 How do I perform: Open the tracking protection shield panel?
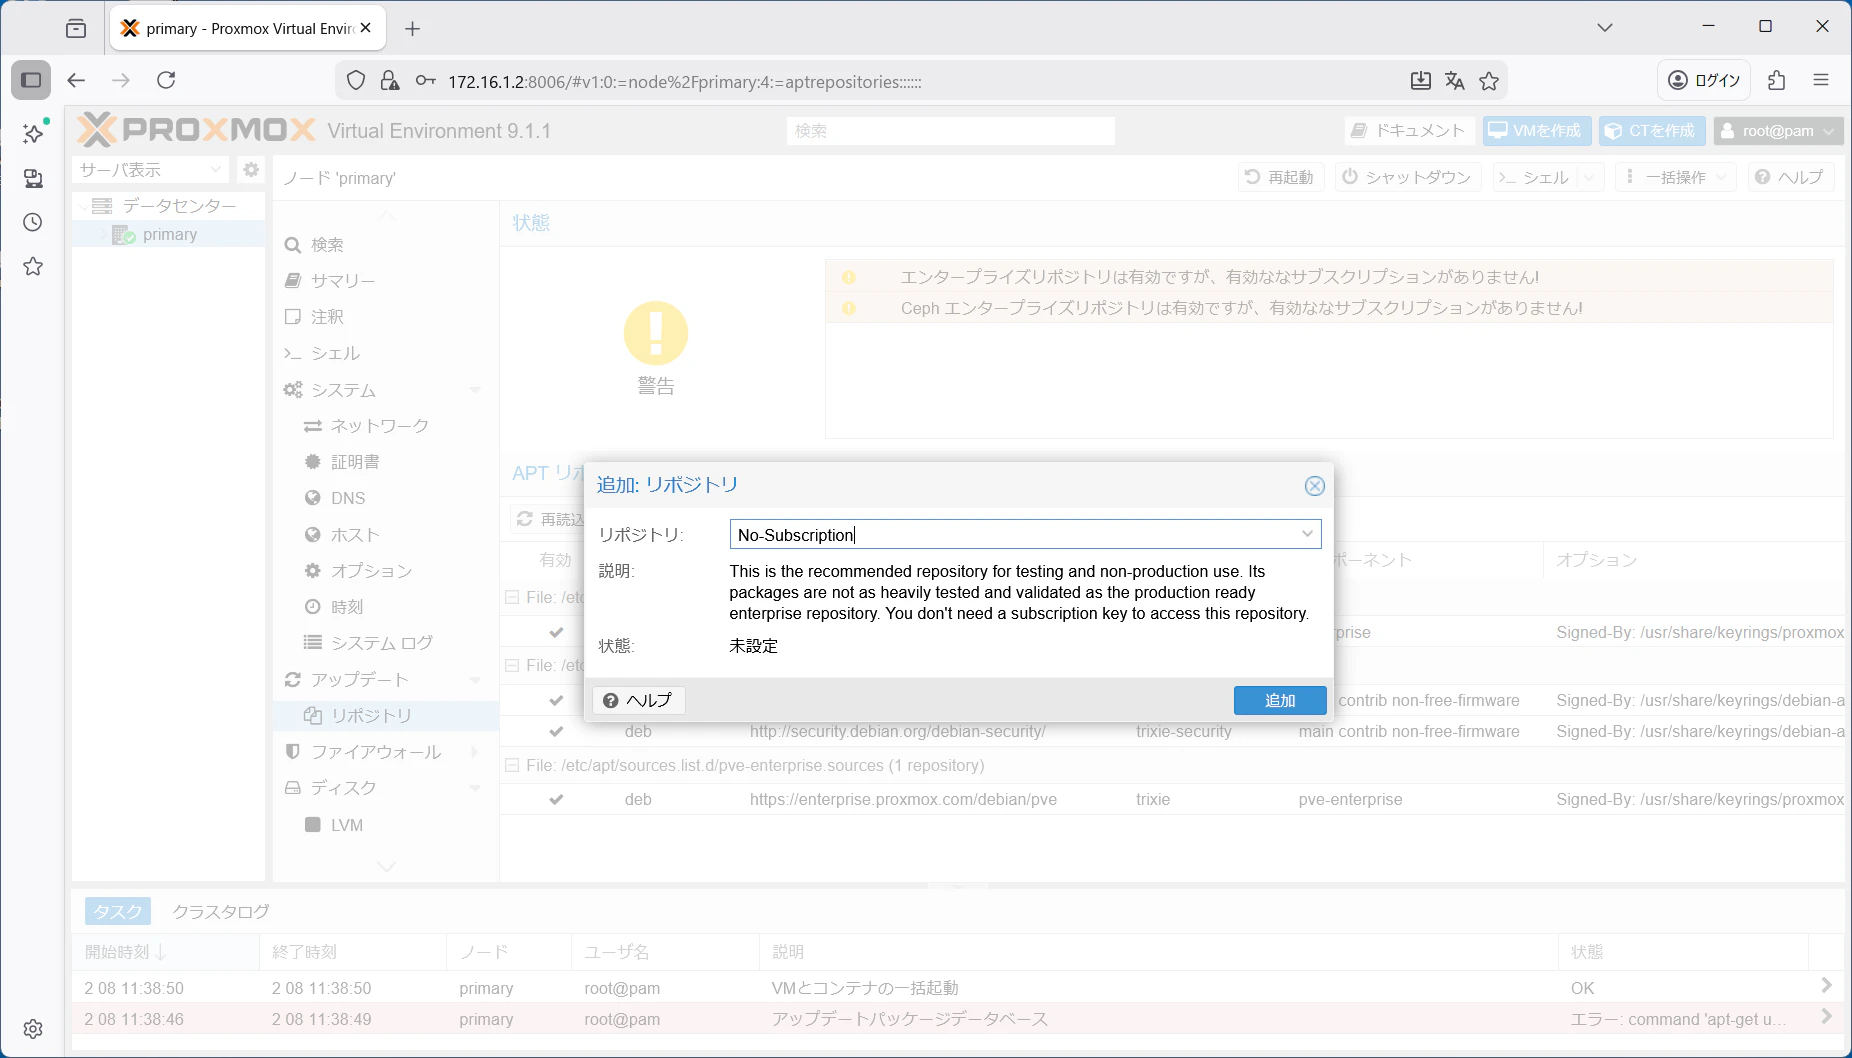[x=356, y=81]
